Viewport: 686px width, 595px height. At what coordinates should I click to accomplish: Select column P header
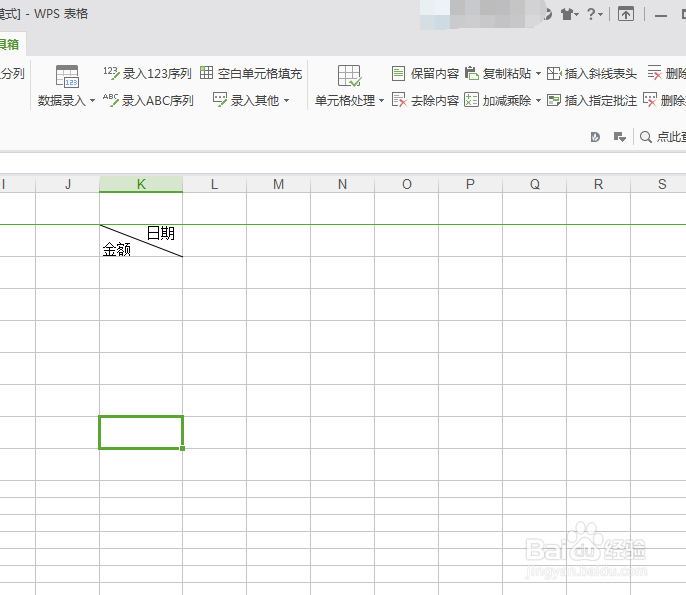(470, 184)
